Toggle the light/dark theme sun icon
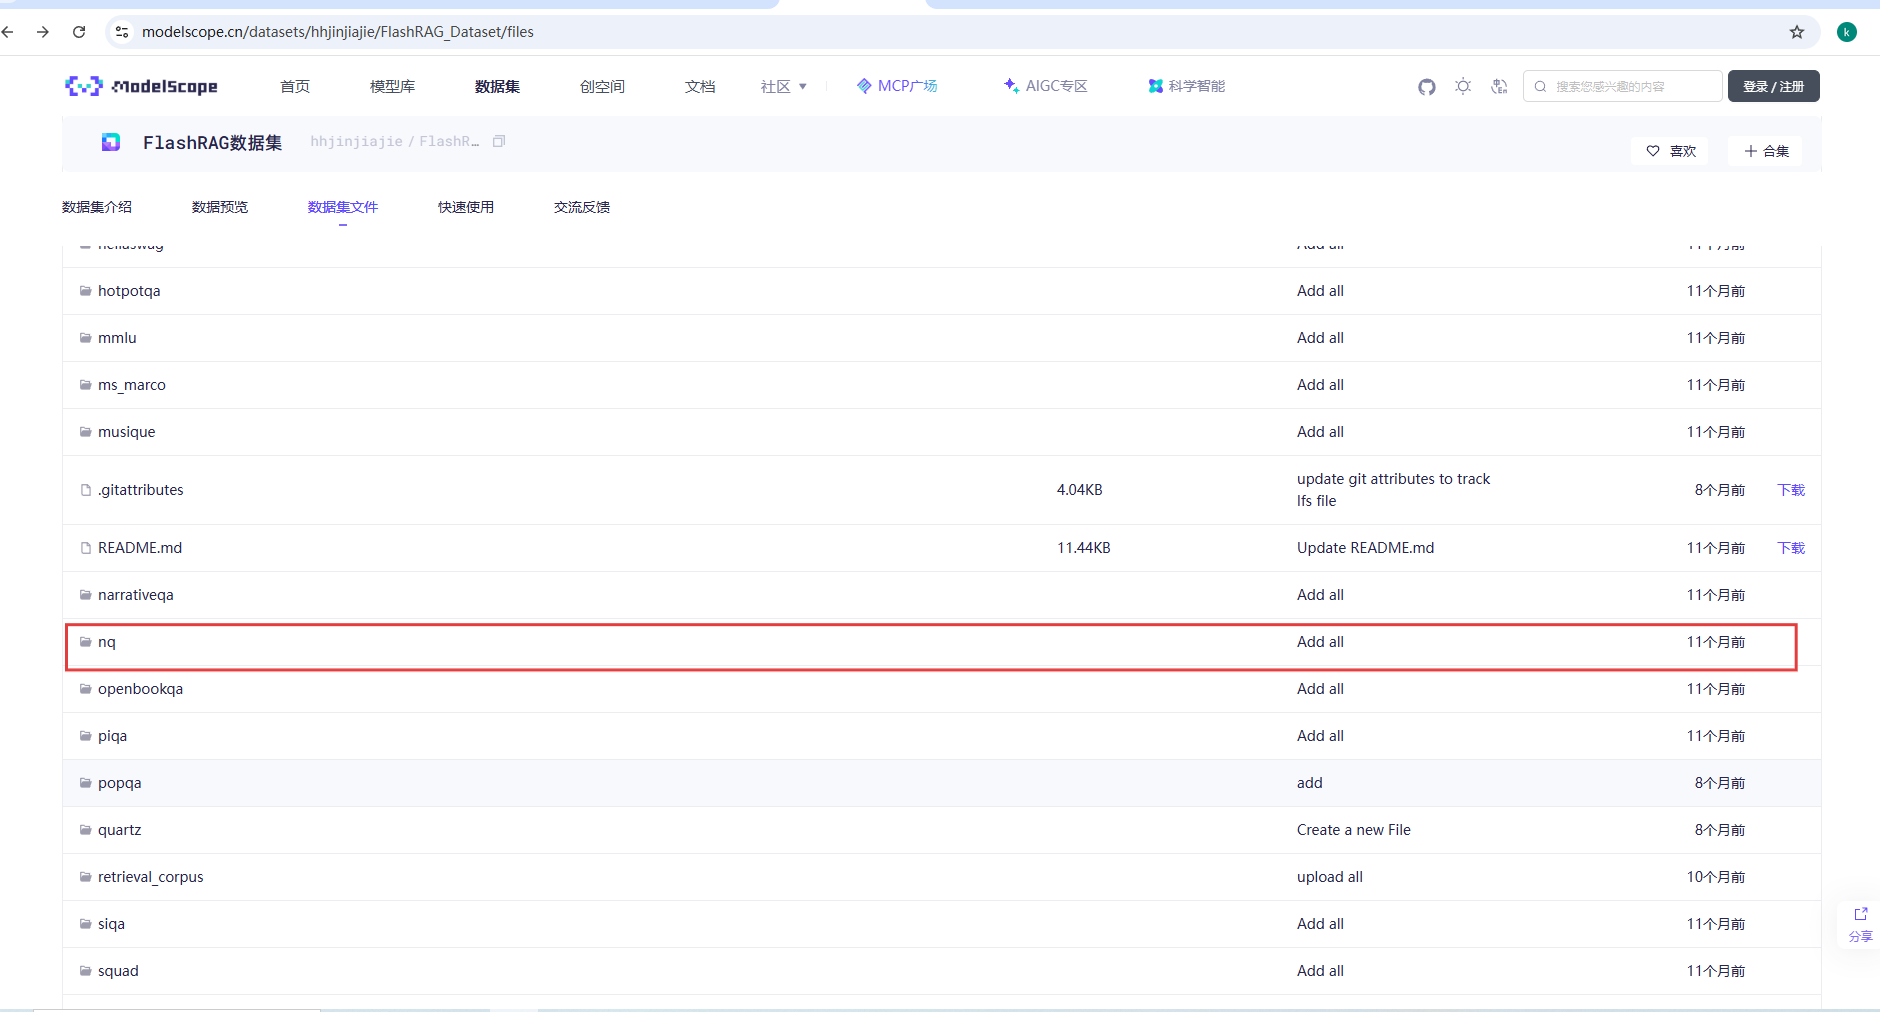The height and width of the screenshot is (1012, 1880). pyautogui.click(x=1463, y=86)
